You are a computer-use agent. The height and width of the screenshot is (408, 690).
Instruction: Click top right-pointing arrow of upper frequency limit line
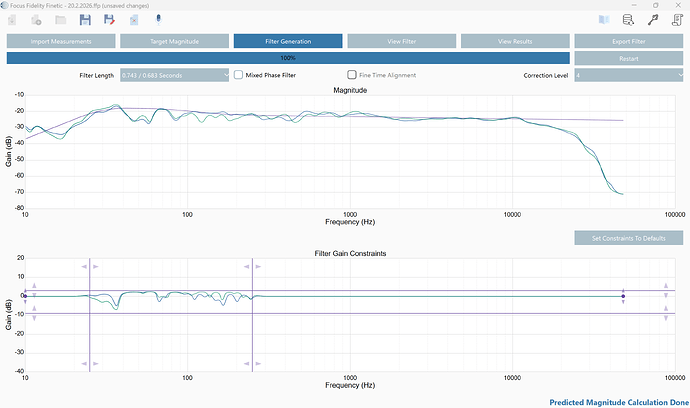click(258, 267)
